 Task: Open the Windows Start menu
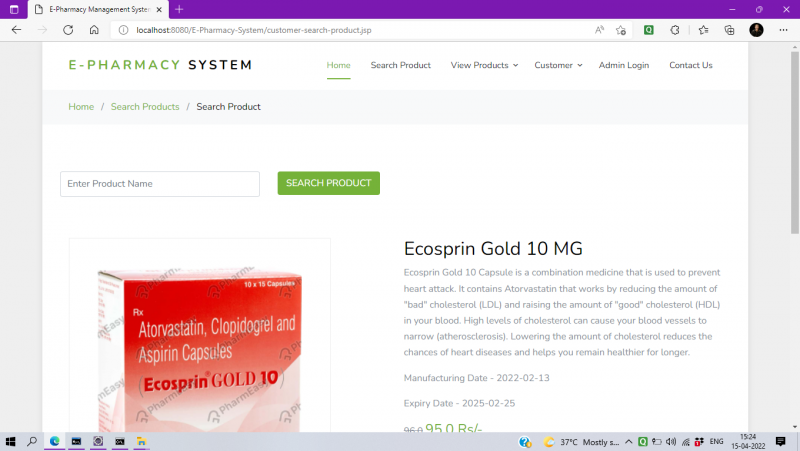tap(10, 441)
